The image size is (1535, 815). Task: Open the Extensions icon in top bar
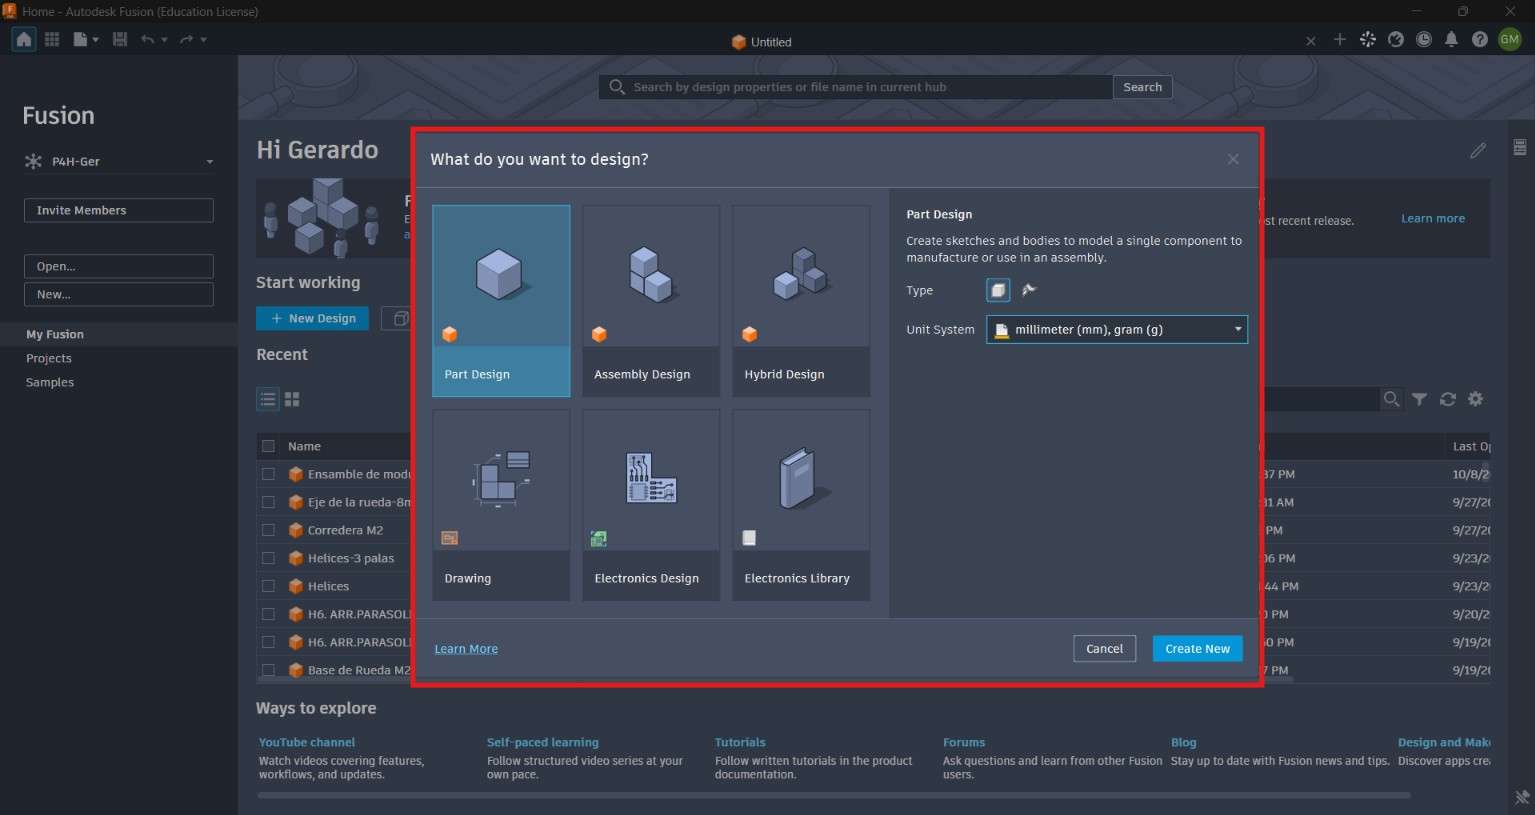click(1368, 39)
